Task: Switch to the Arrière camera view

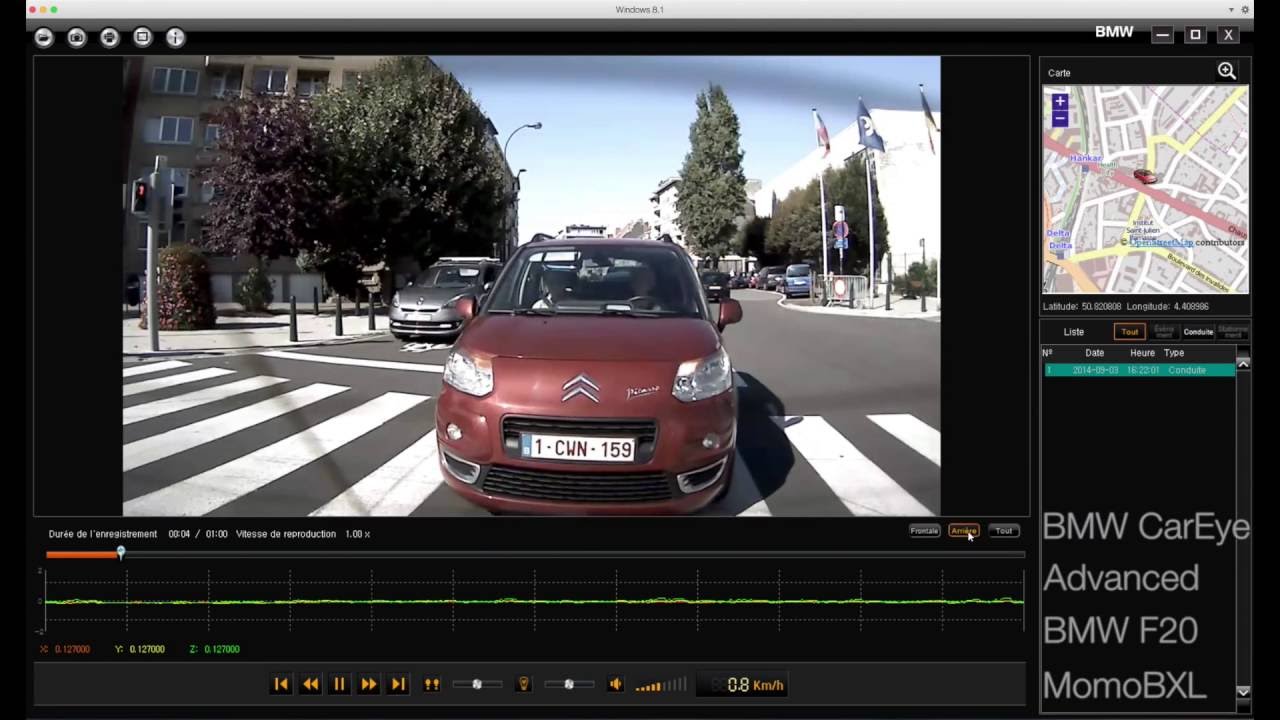Action: pos(963,531)
